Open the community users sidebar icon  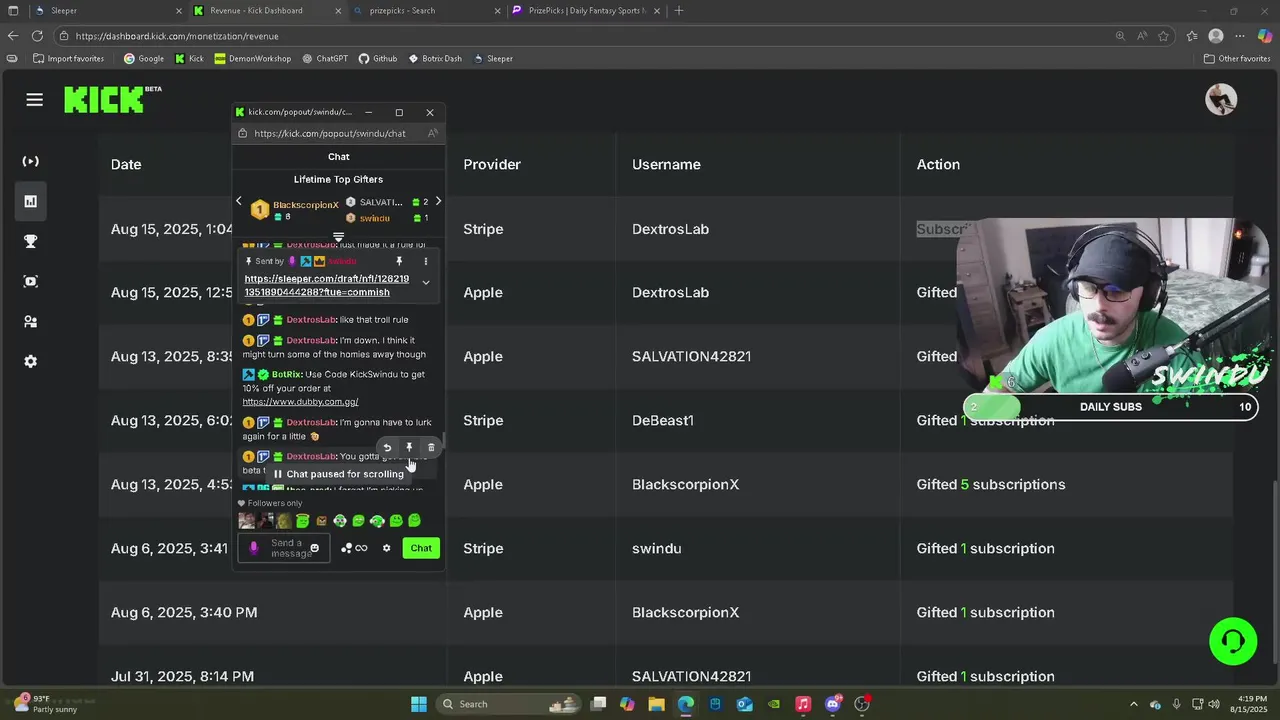(31, 321)
